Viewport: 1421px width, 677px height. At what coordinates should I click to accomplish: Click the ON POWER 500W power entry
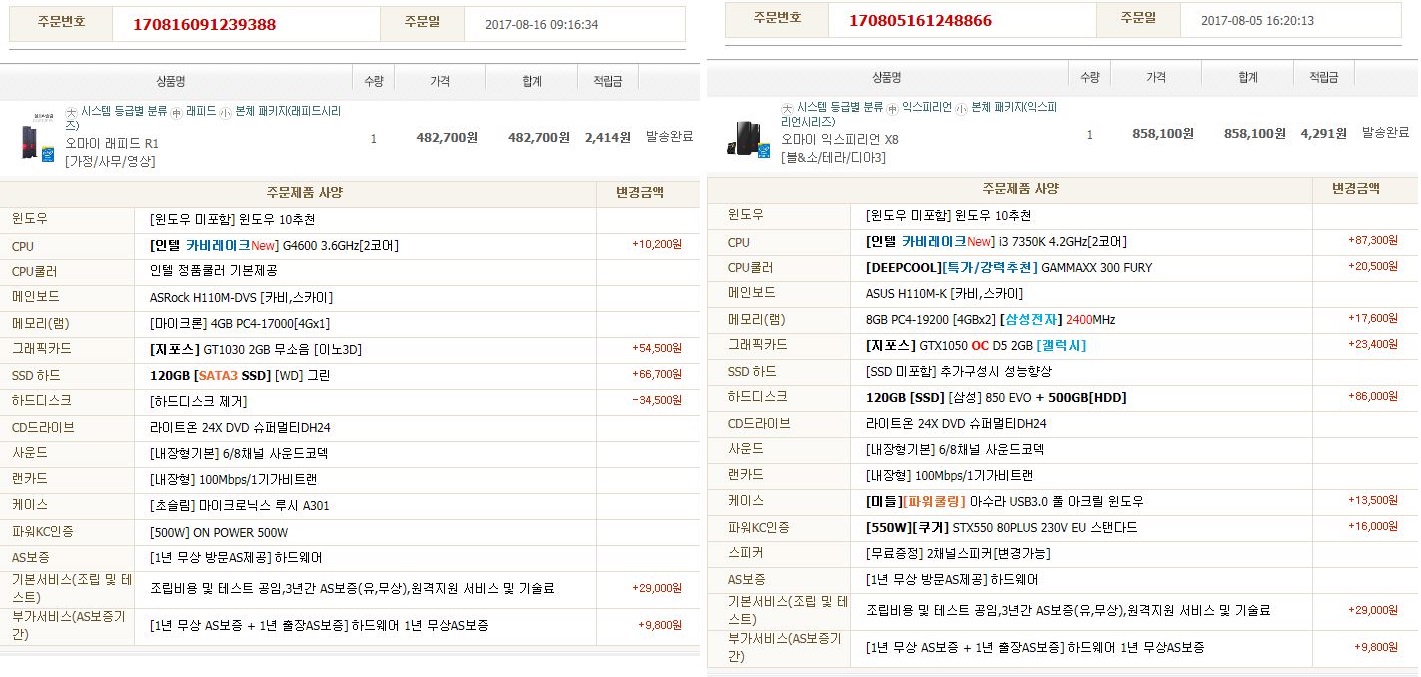click(x=219, y=532)
